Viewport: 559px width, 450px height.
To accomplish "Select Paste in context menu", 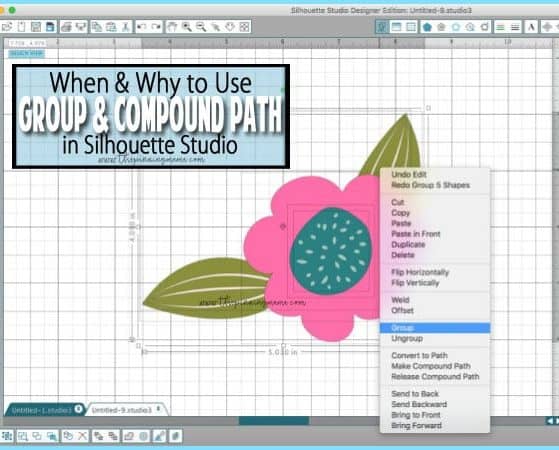I will [401, 223].
